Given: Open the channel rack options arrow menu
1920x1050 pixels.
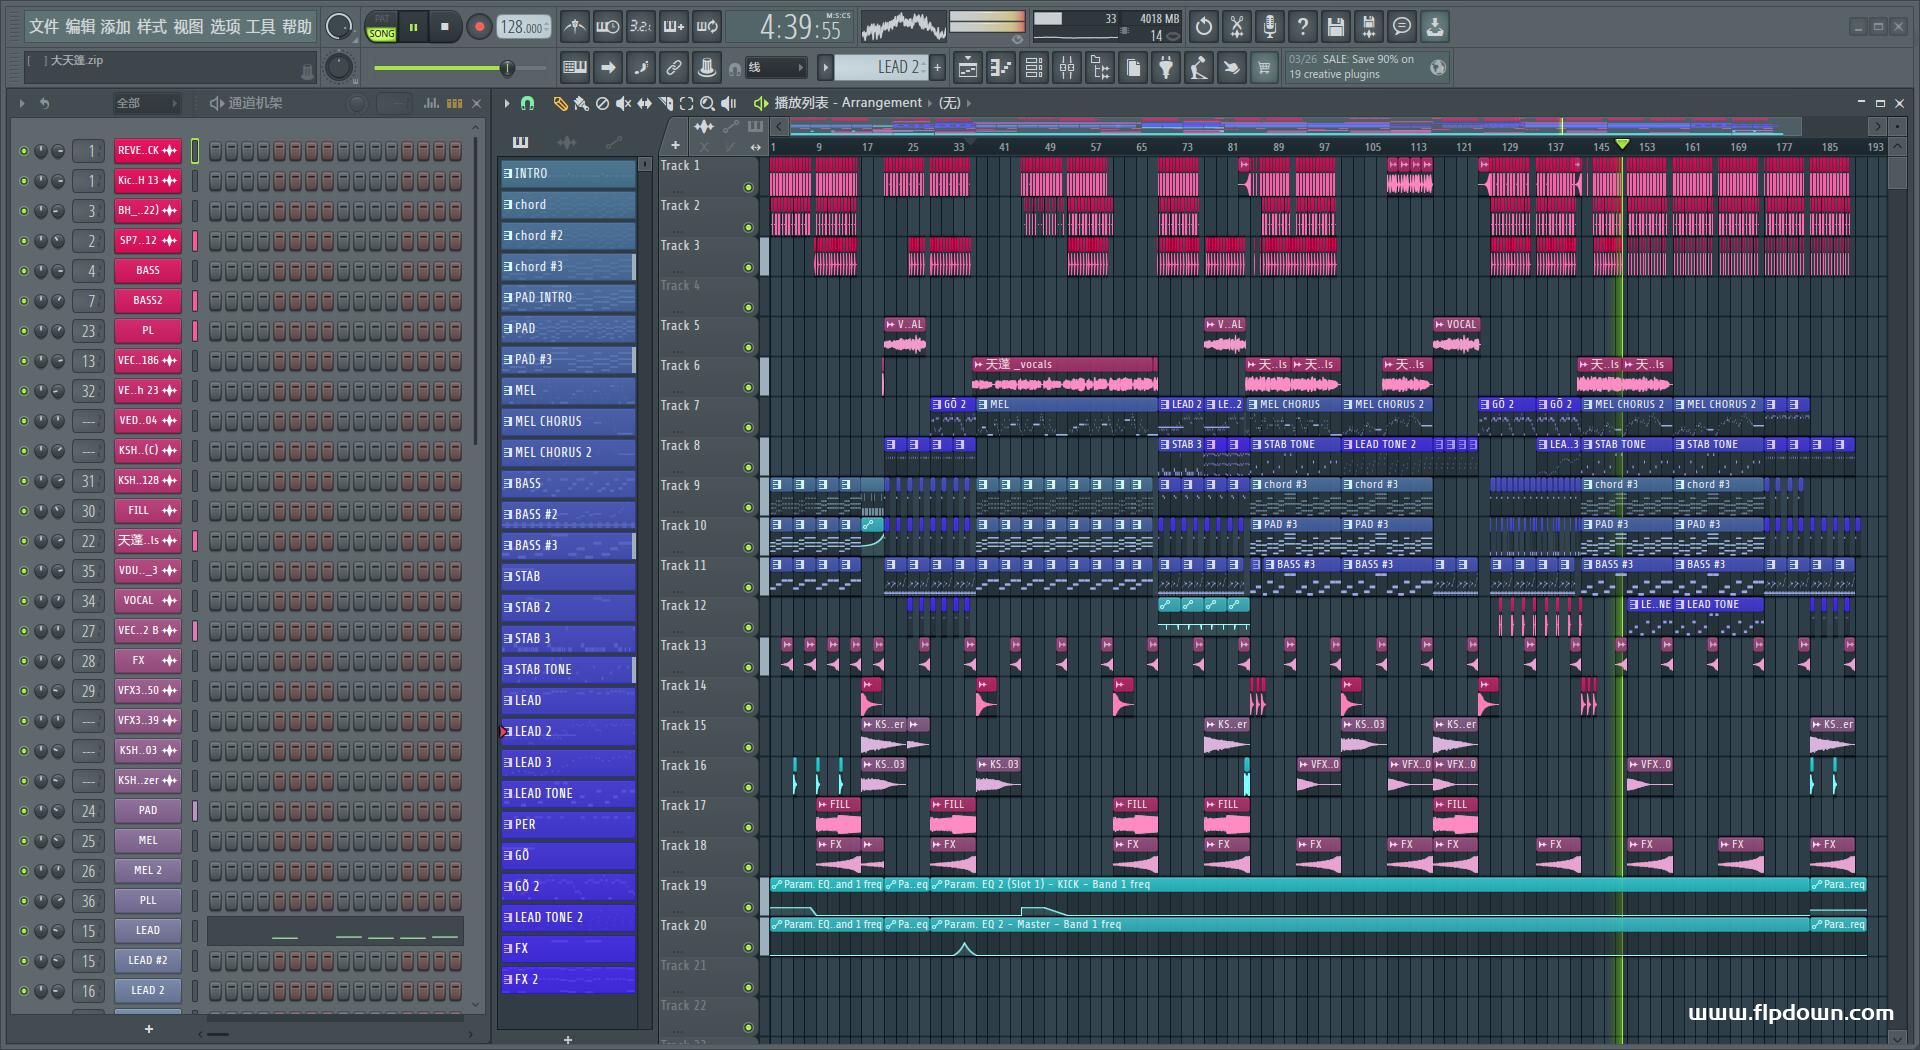Looking at the screenshot, I should pyautogui.click(x=22, y=103).
